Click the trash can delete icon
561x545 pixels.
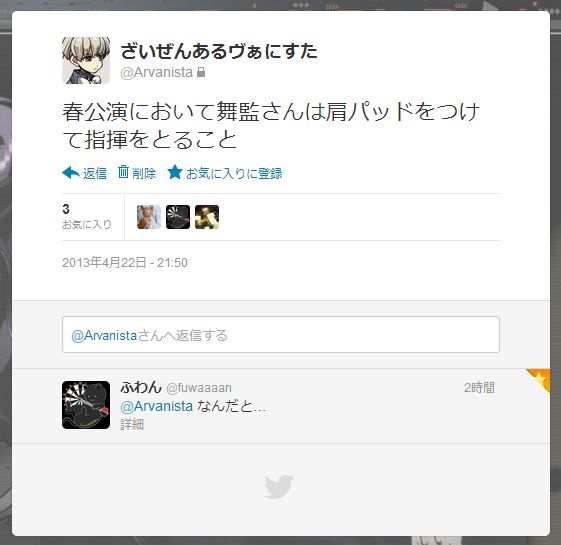coord(123,172)
